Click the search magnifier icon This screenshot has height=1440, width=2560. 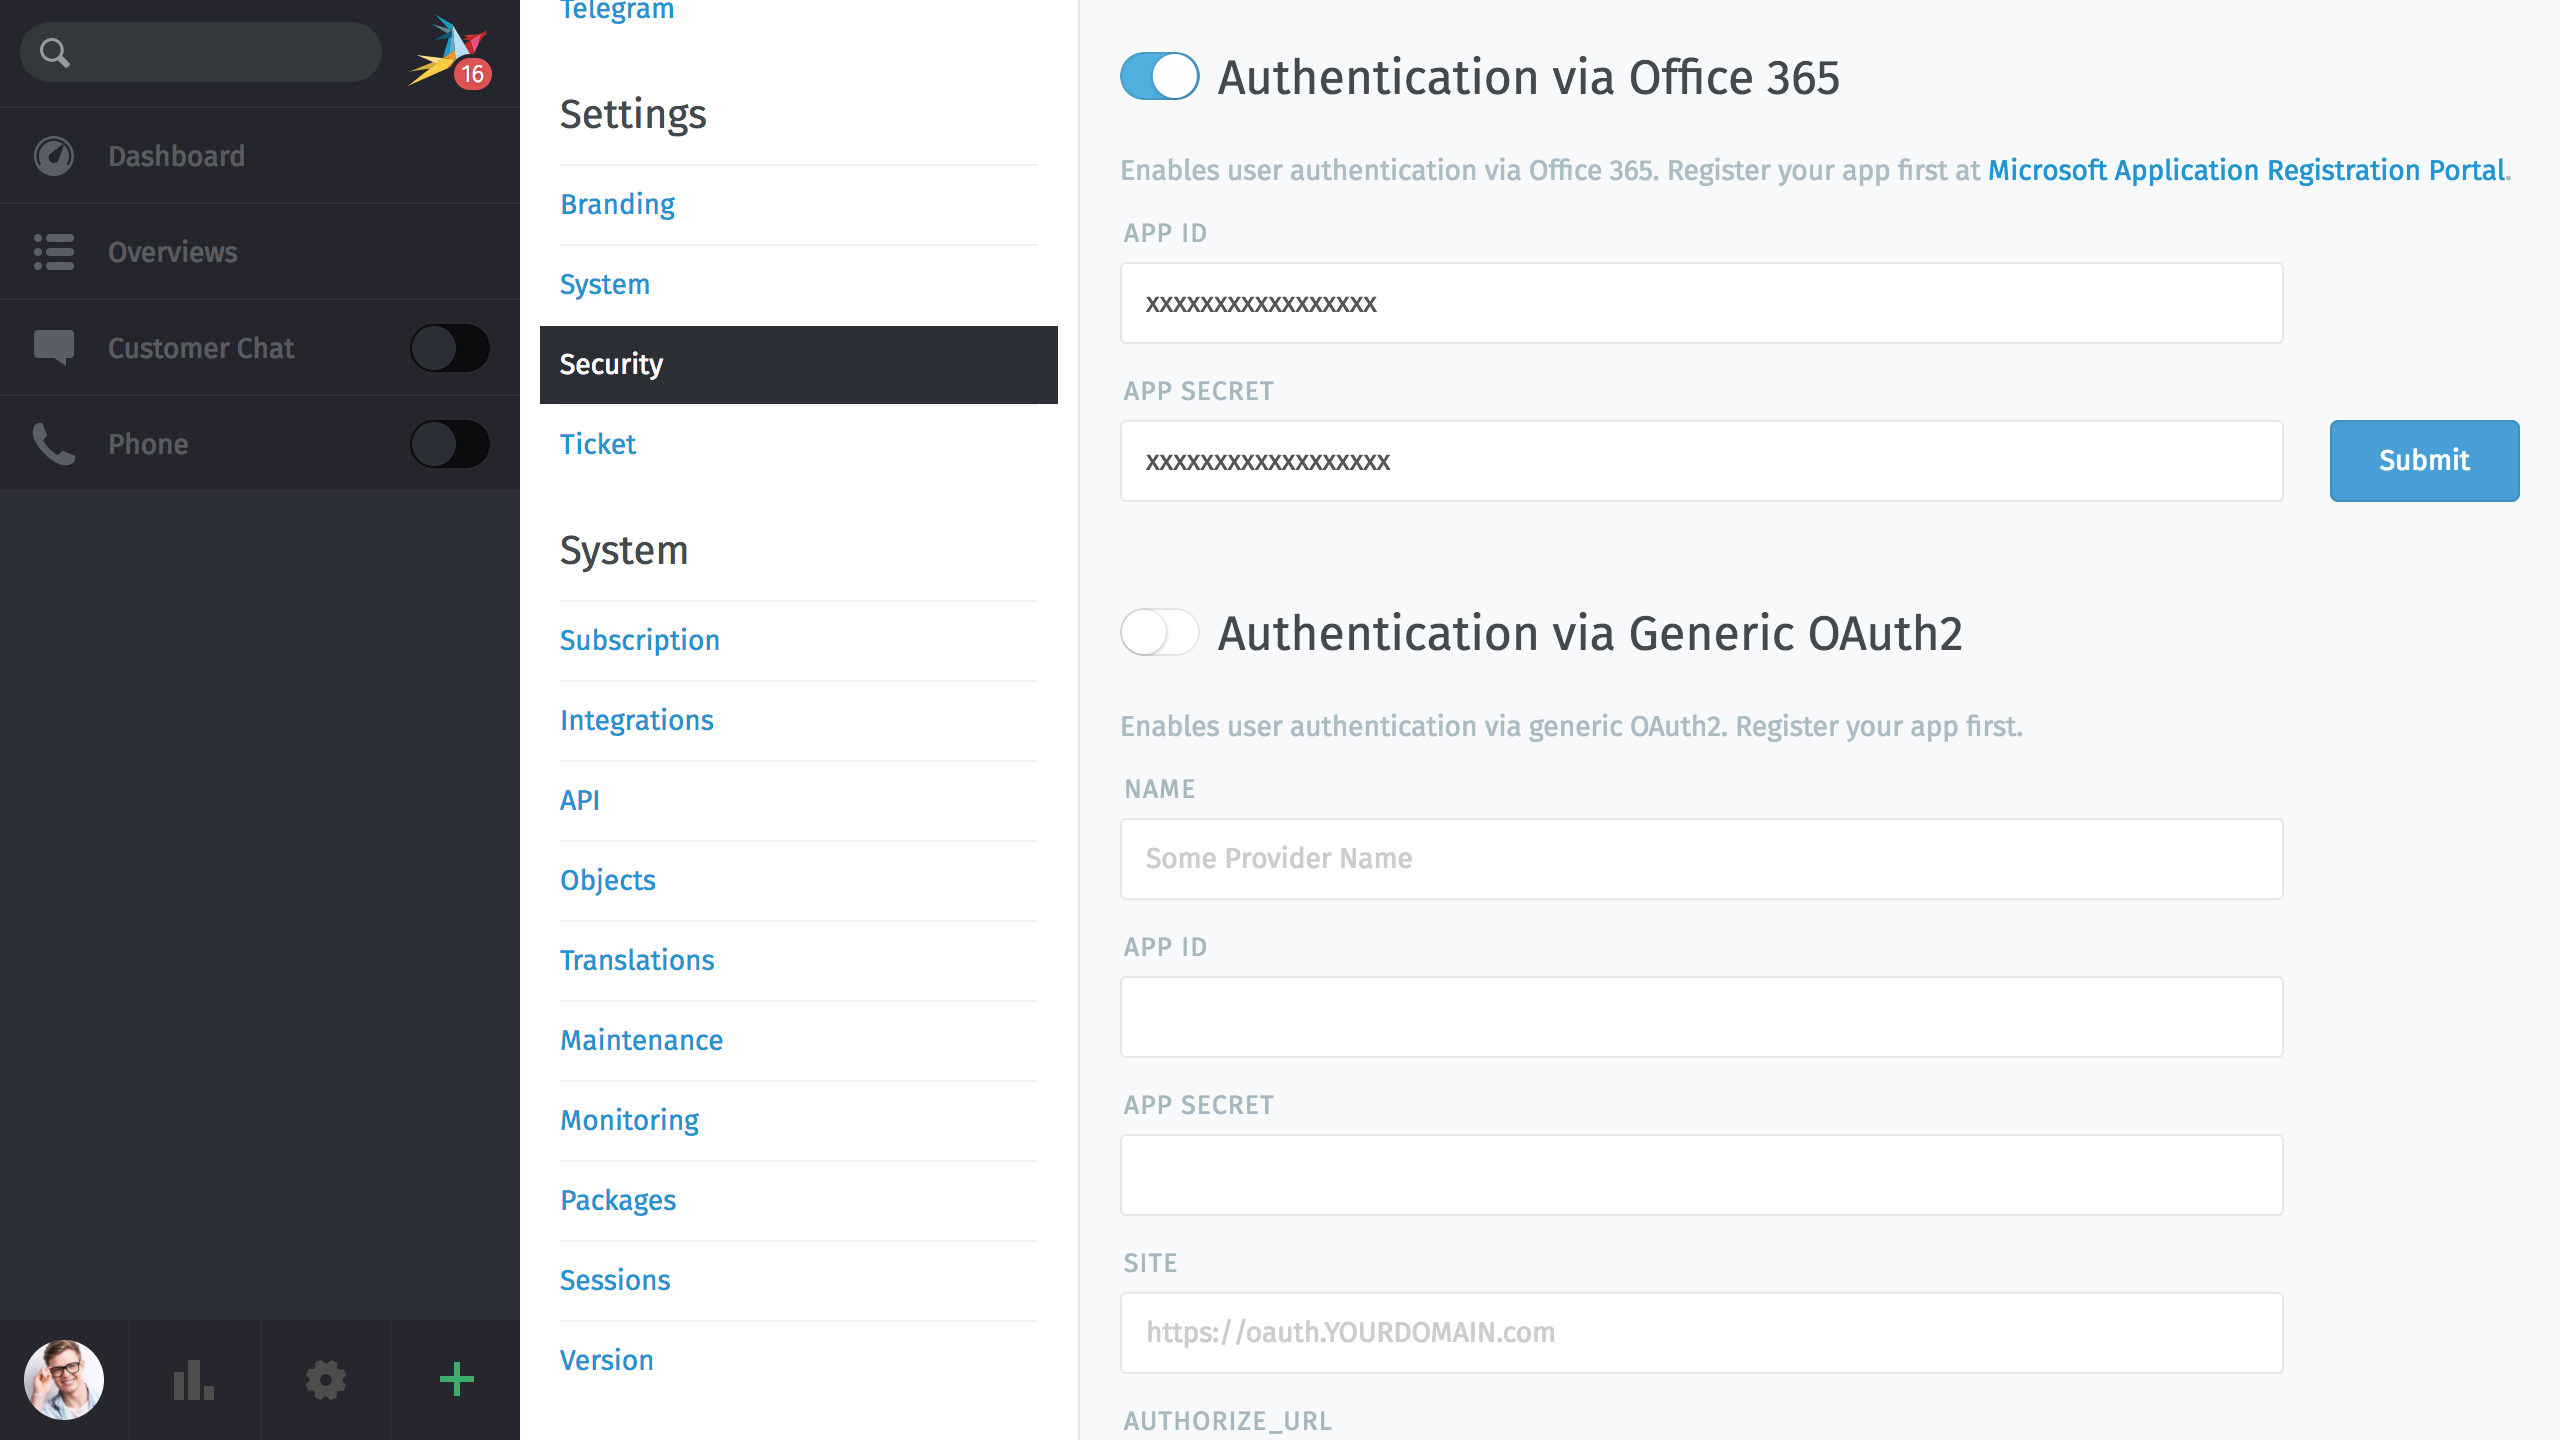[55, 52]
